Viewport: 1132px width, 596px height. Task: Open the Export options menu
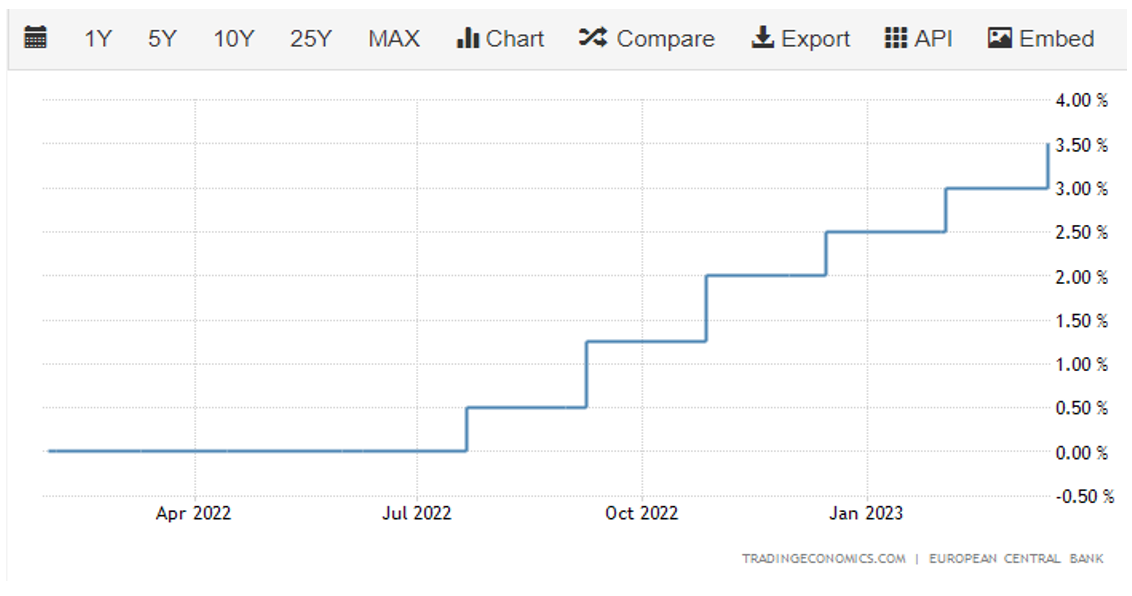(x=816, y=39)
